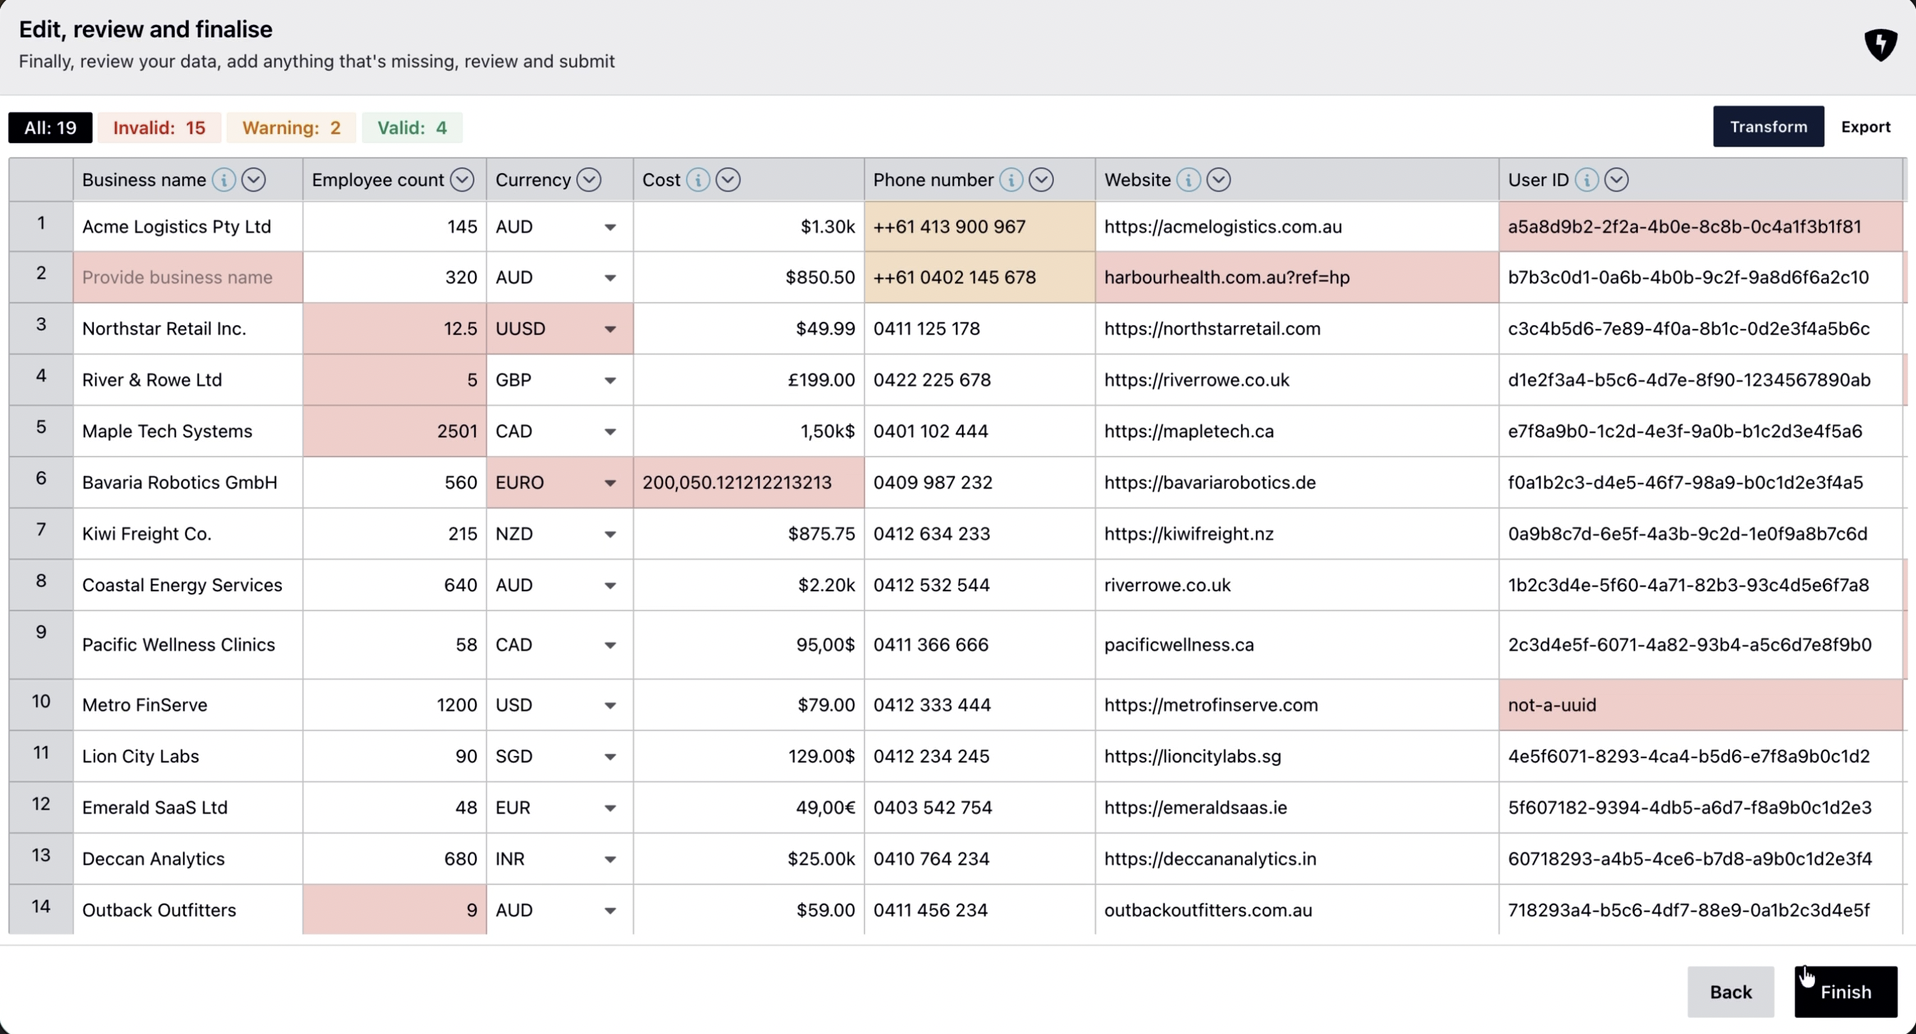Click the Cost column info icon

(x=697, y=180)
